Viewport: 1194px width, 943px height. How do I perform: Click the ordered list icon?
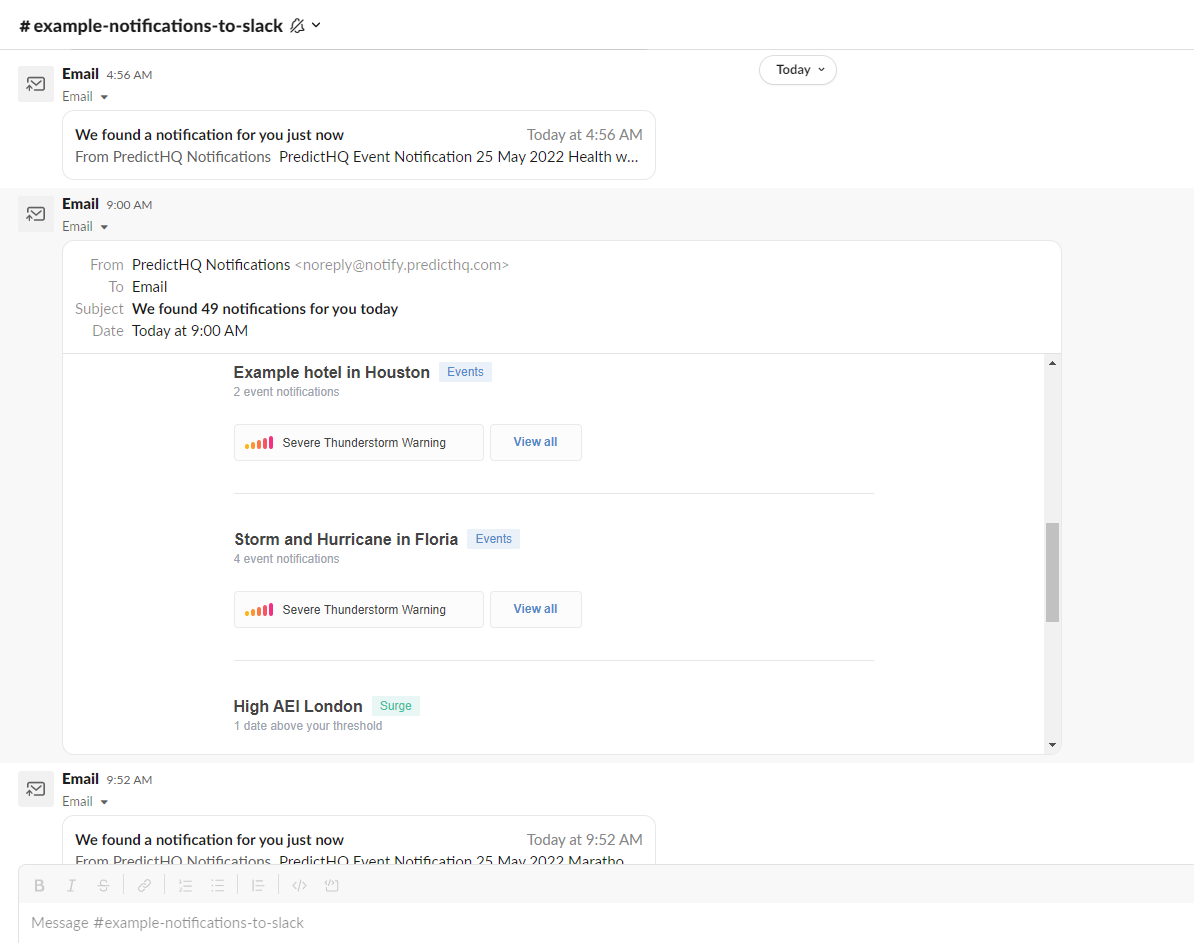click(185, 885)
